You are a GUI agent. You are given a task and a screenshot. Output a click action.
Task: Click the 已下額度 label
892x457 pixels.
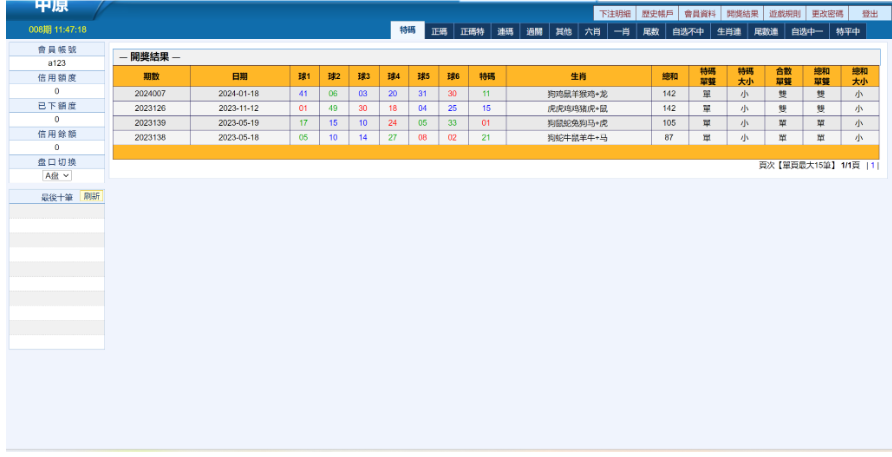[57, 105]
